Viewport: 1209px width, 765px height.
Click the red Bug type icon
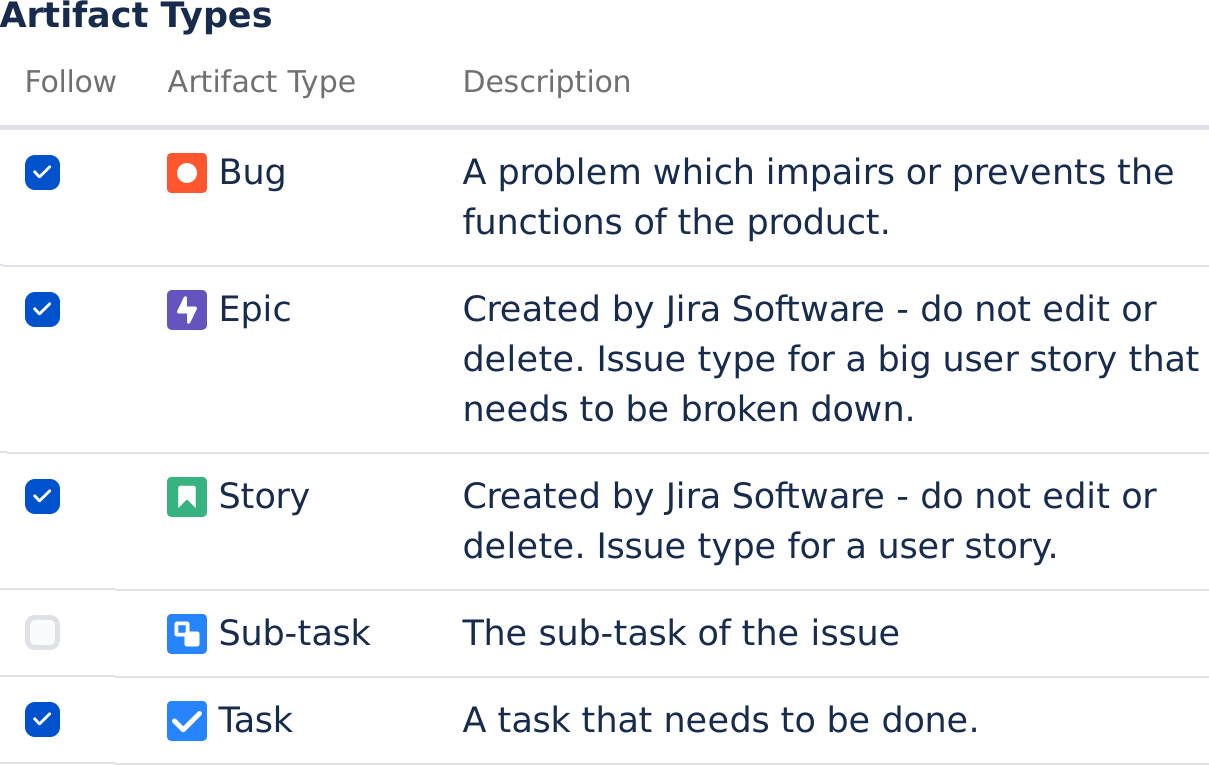coord(187,173)
